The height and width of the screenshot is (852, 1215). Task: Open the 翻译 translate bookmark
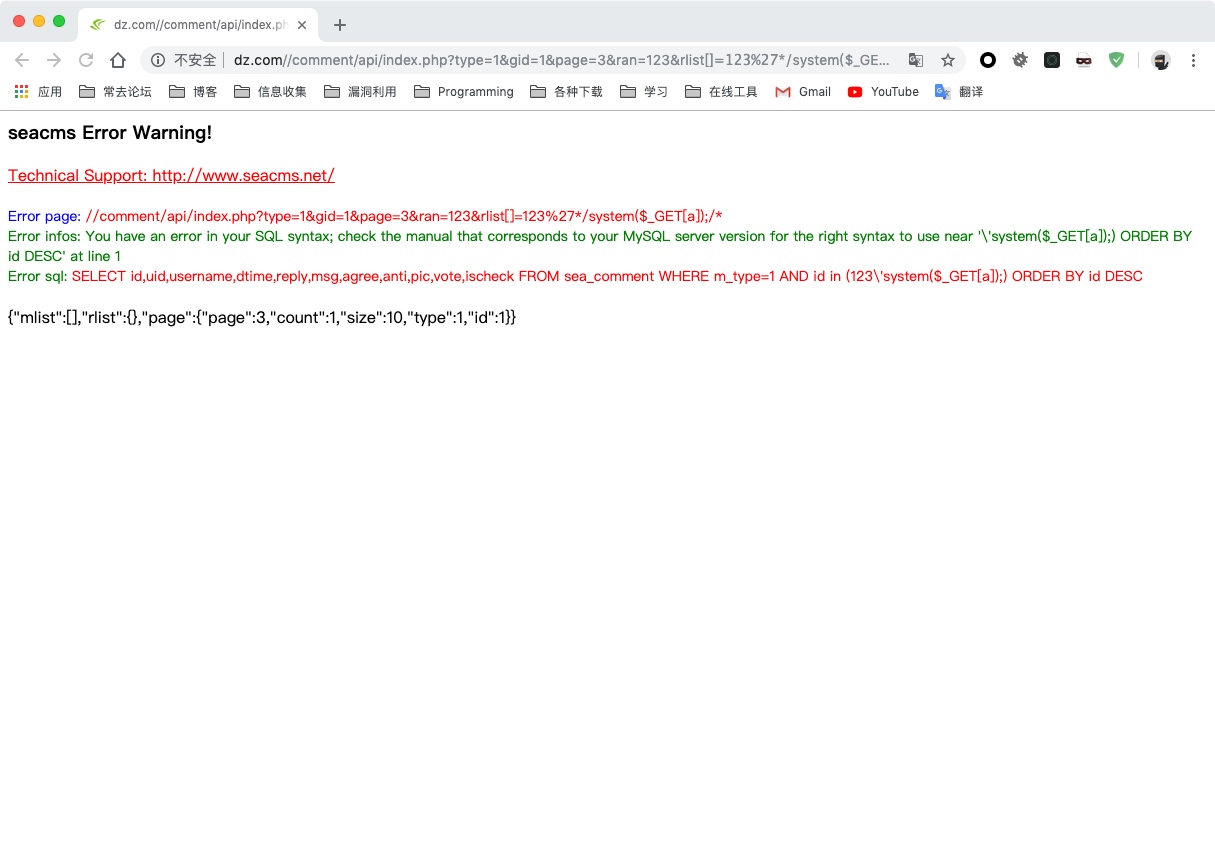[x=959, y=91]
